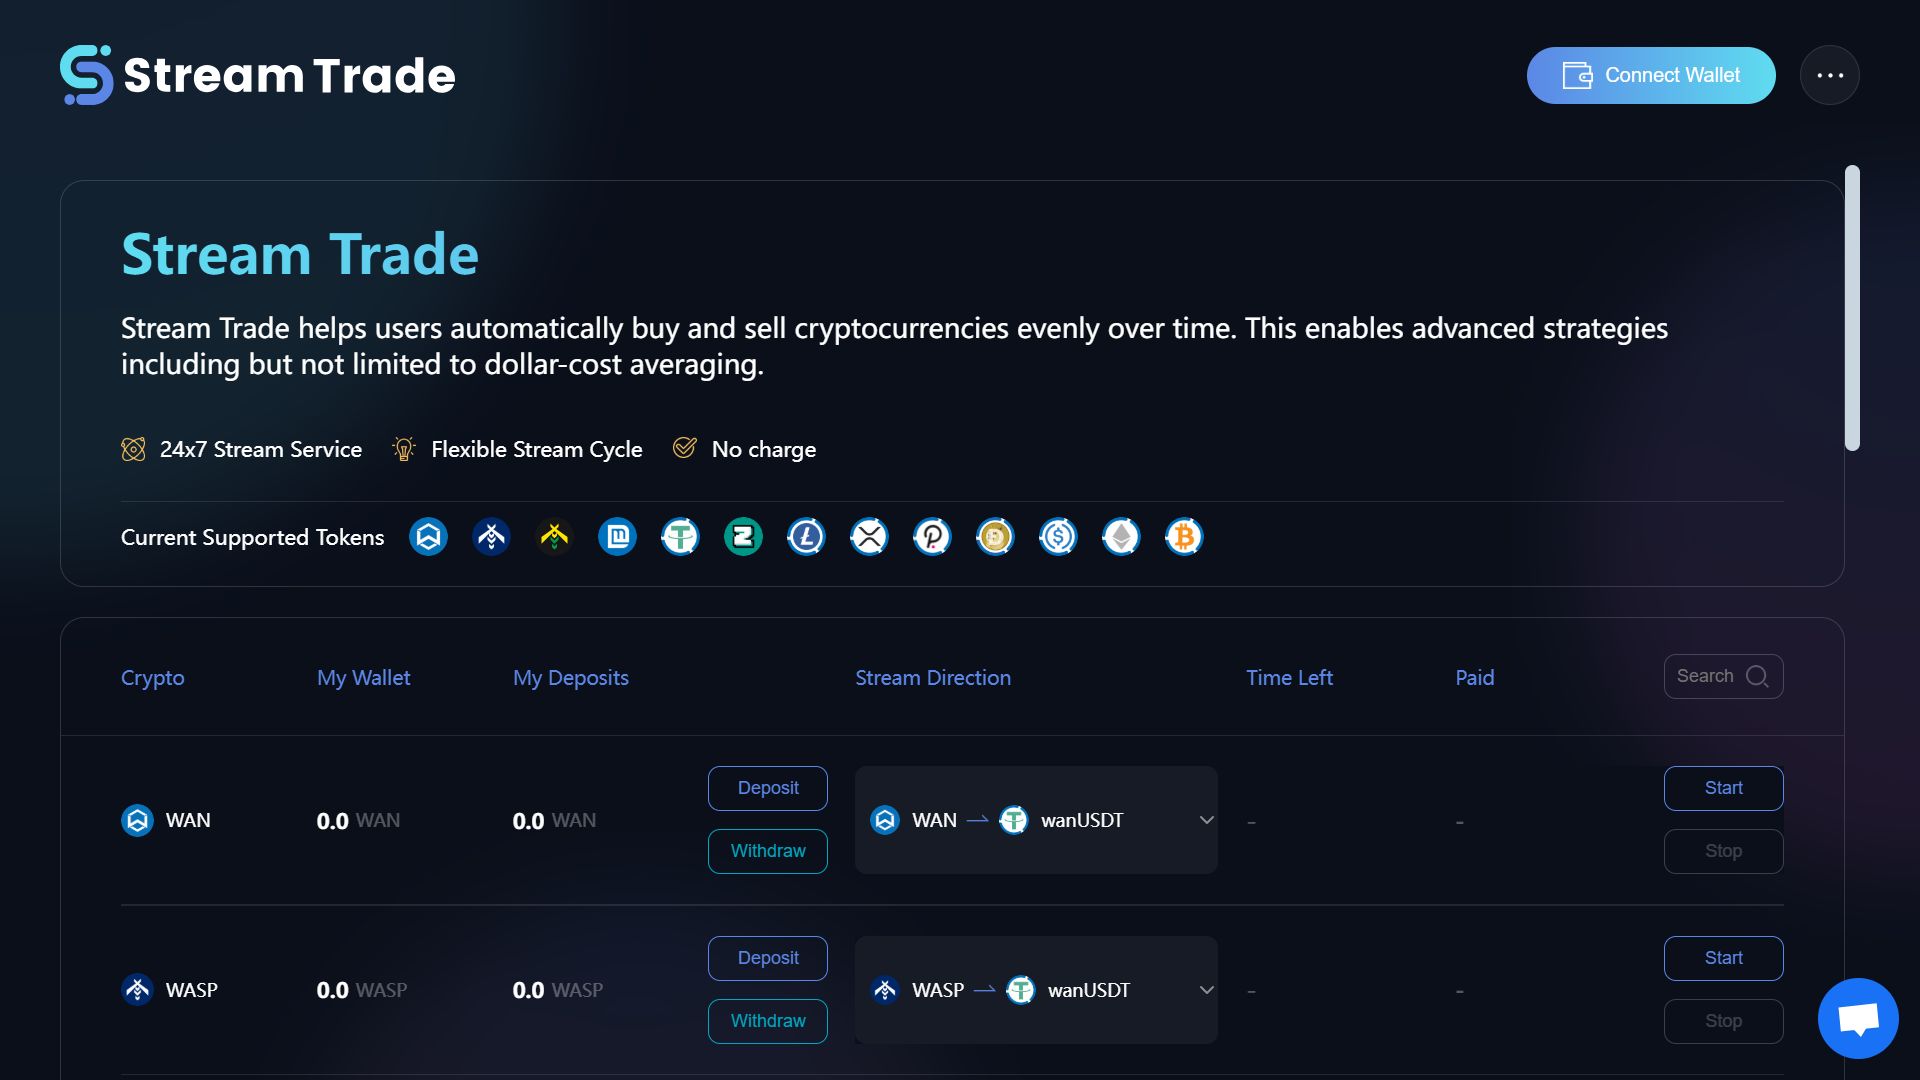This screenshot has height=1080, width=1920.
Task: Click the Ethereum token icon
Action: (1121, 537)
